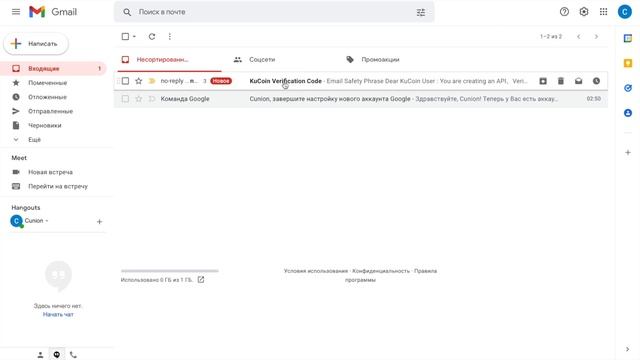The image size is (640, 360).
Task: Open Contacts in side panel
Action: [x=628, y=113]
